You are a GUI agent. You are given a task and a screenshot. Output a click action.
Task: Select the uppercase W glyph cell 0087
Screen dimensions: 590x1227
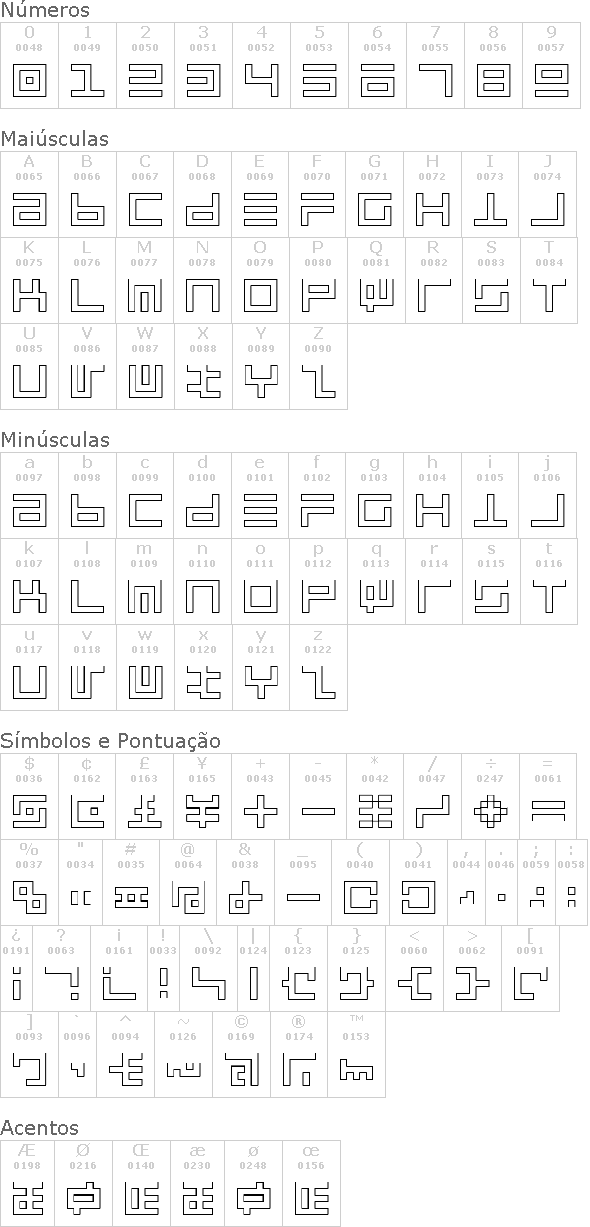(x=145, y=366)
